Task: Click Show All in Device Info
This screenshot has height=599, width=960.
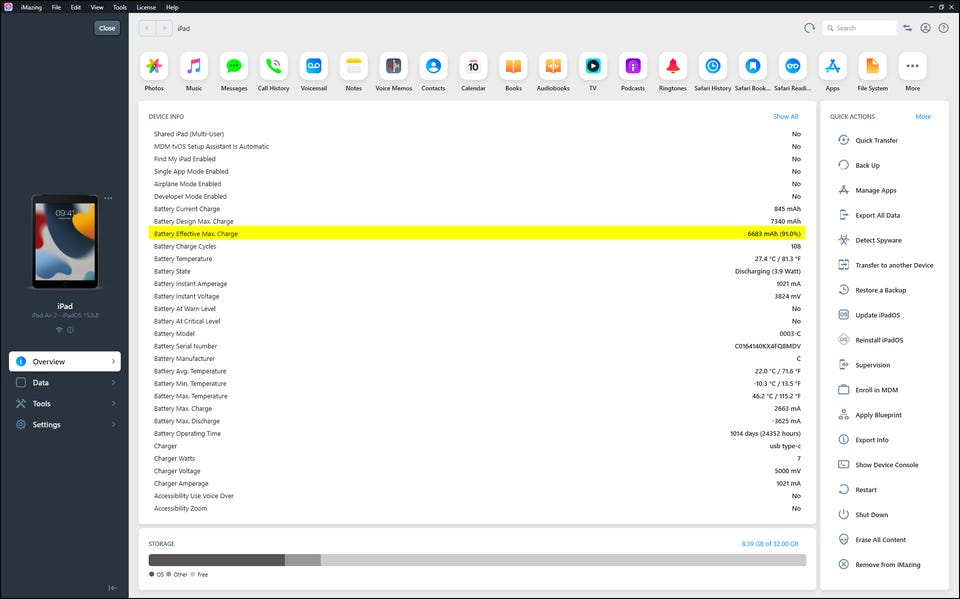Action: click(786, 116)
